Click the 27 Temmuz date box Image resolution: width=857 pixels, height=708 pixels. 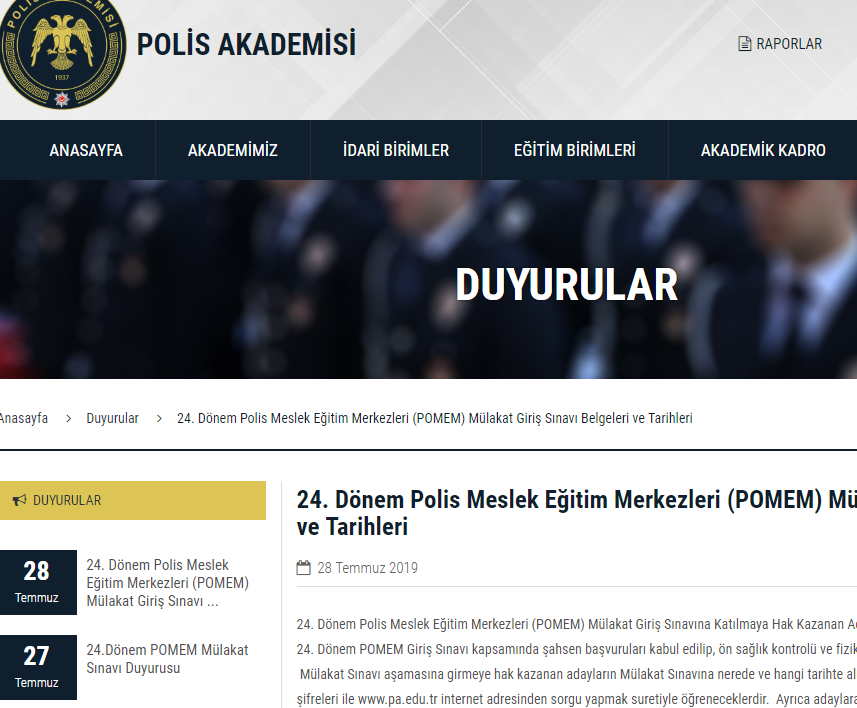pyautogui.click(x=38, y=668)
